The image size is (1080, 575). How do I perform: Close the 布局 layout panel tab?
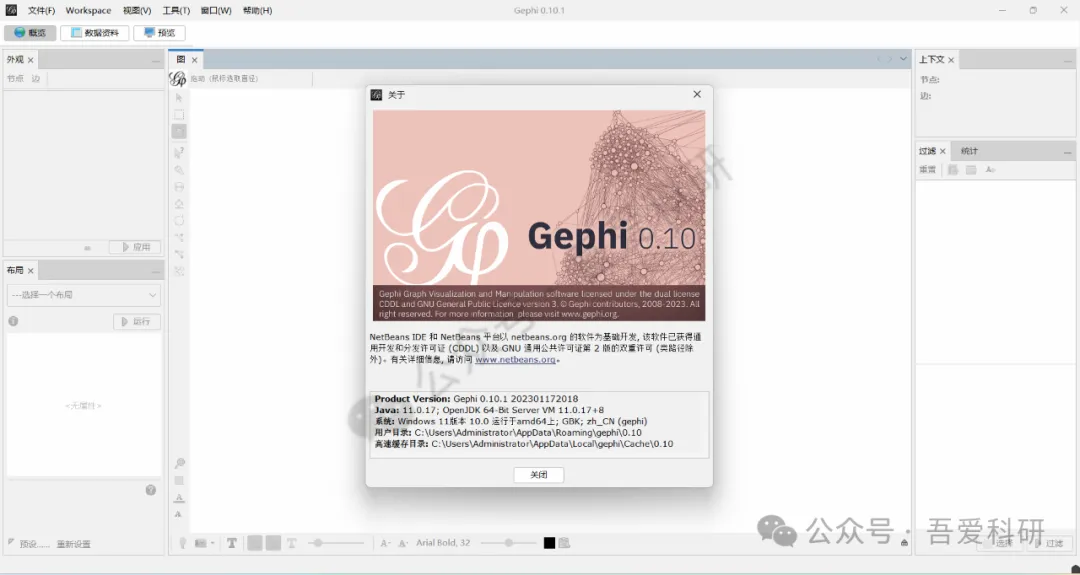click(x=30, y=271)
